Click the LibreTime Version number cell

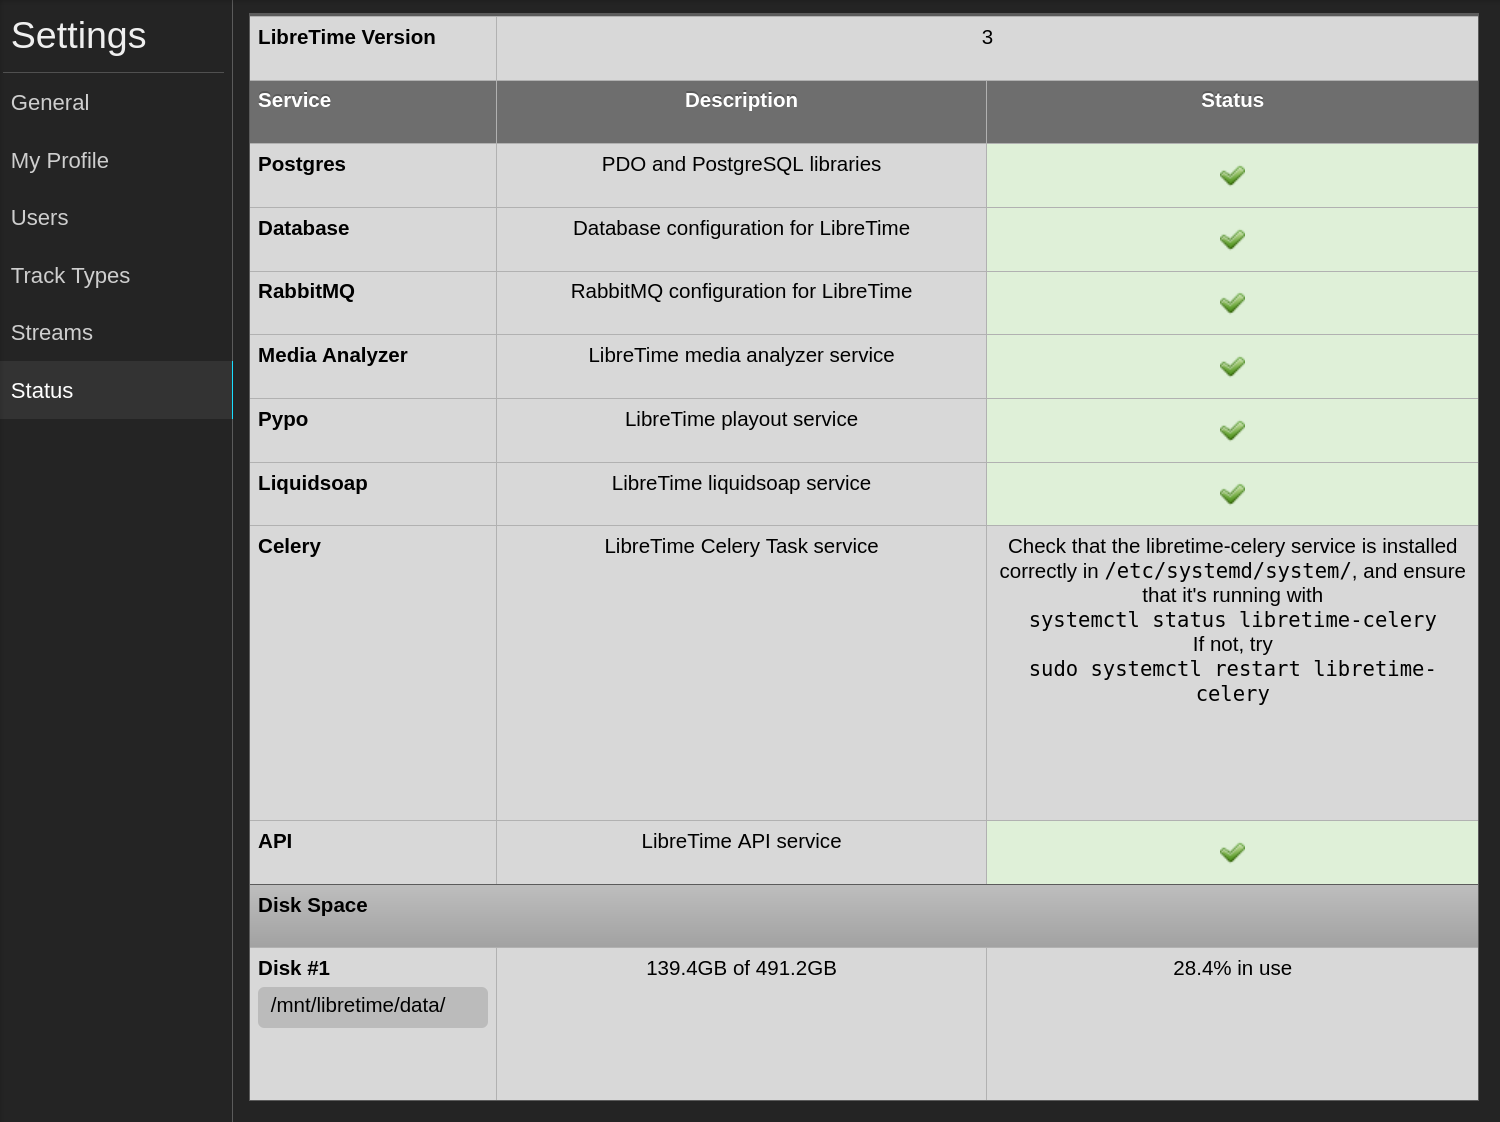coord(987,38)
